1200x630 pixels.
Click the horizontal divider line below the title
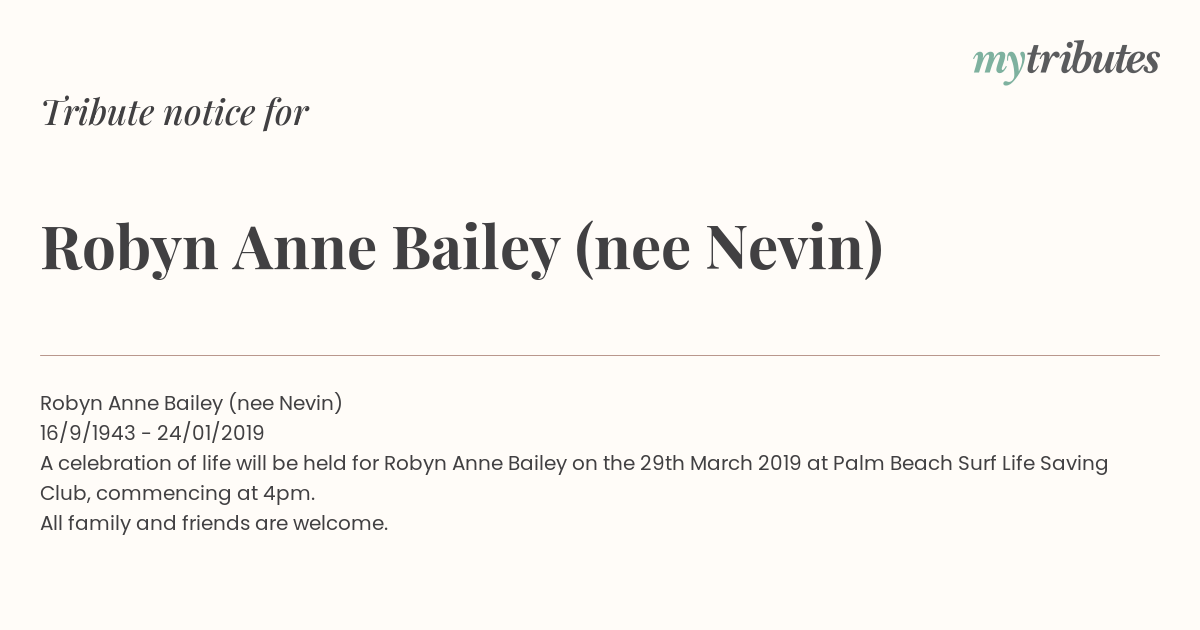point(600,355)
